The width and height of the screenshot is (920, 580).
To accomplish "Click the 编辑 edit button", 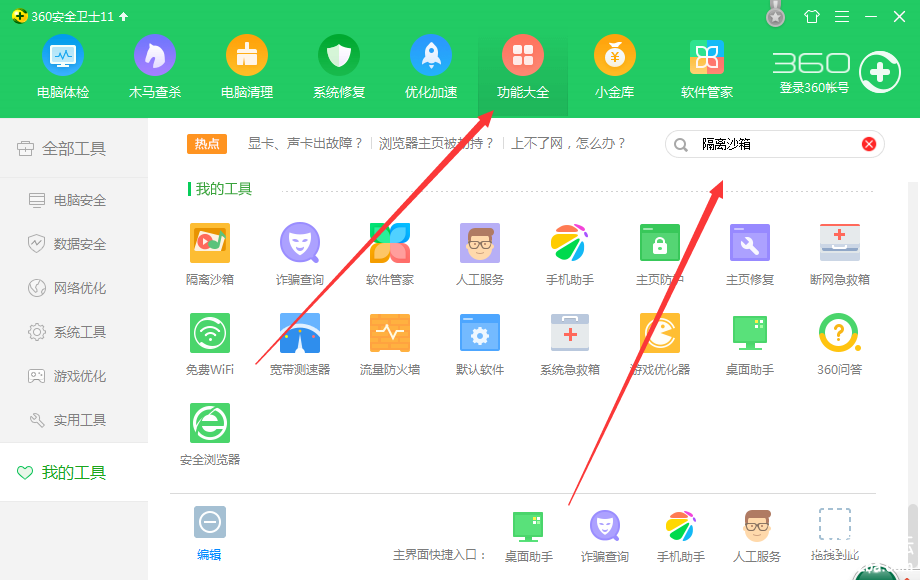I will coord(209,534).
